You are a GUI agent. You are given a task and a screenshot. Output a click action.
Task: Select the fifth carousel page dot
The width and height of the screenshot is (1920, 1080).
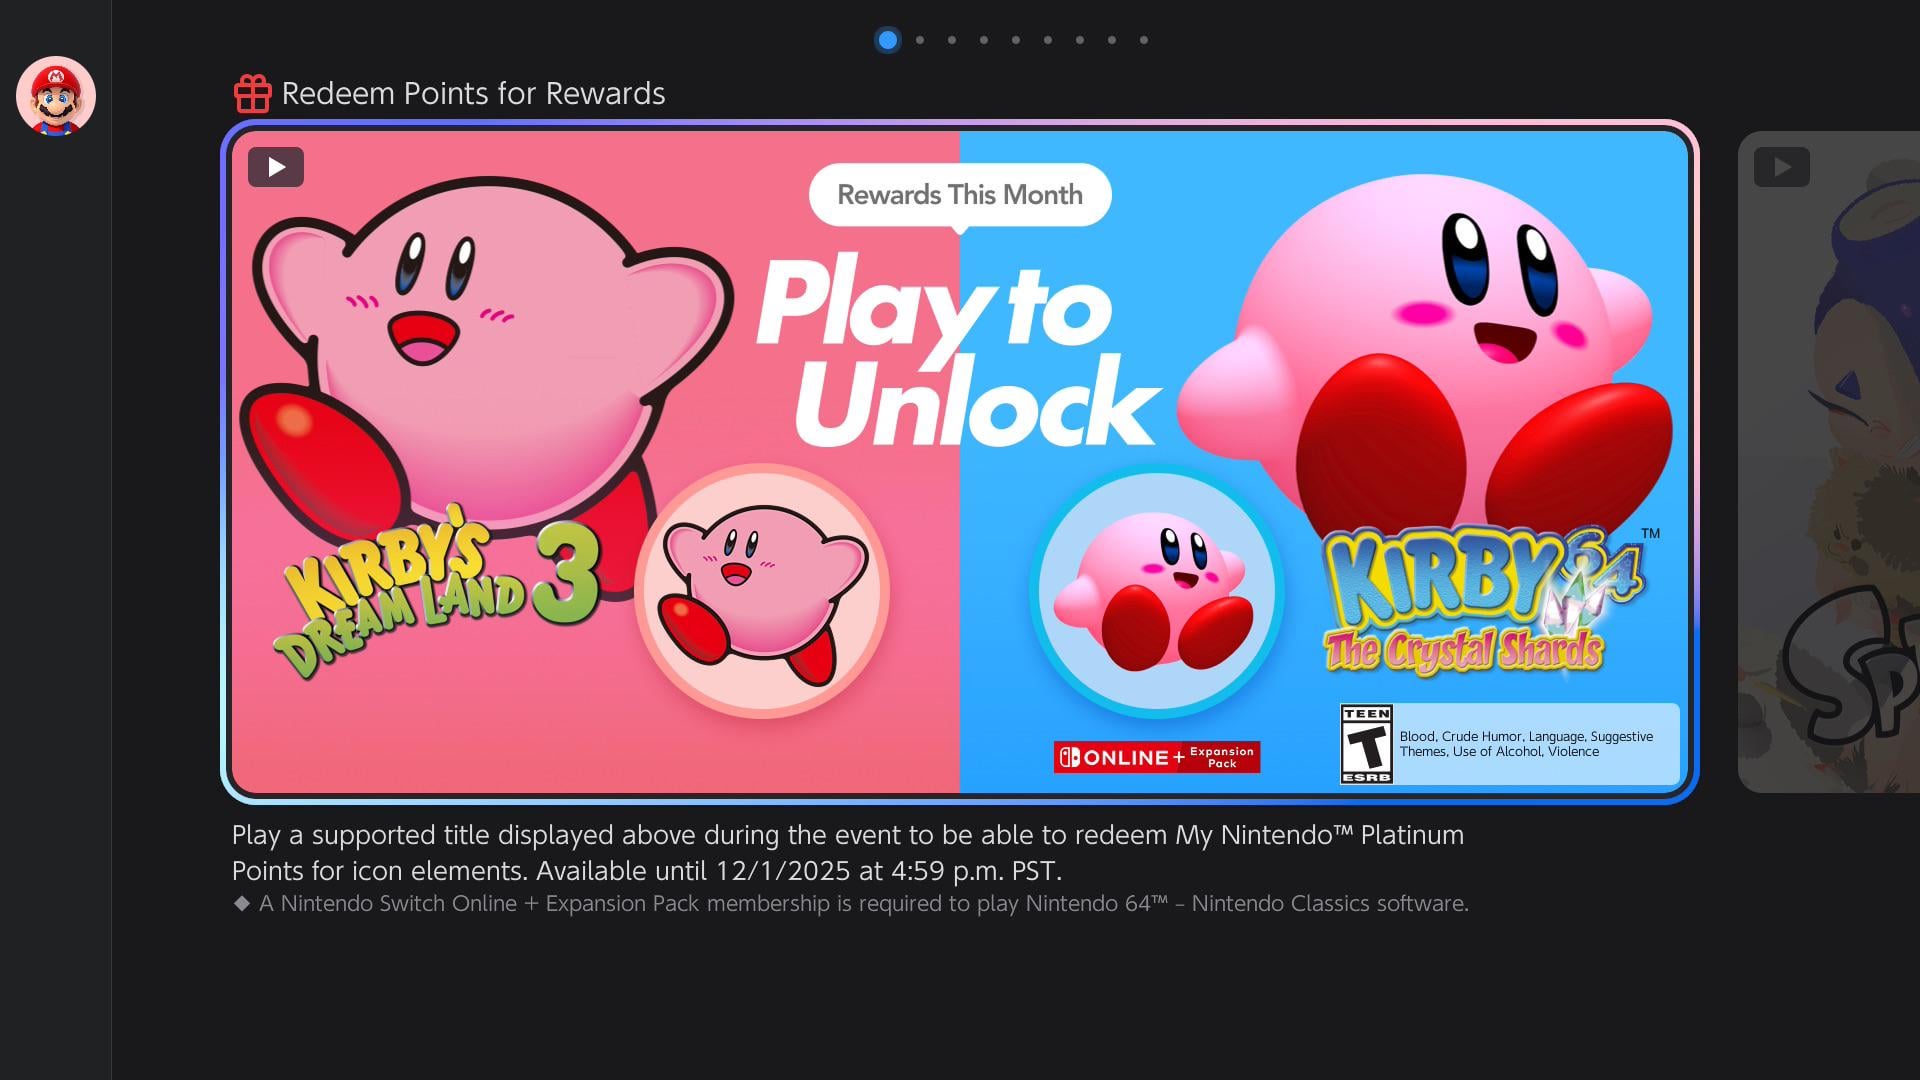pos(1016,40)
